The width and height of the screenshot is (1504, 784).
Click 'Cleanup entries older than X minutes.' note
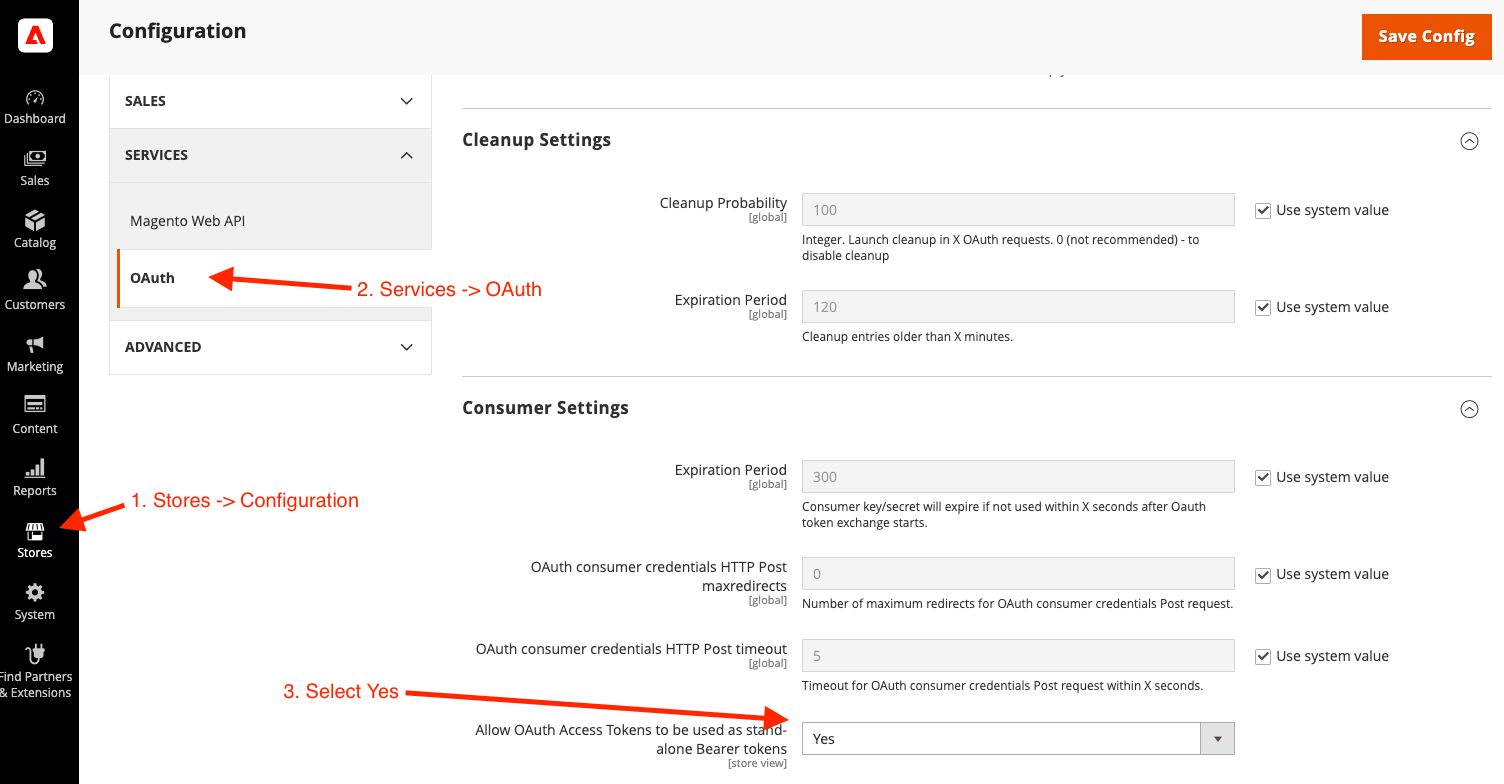(907, 337)
